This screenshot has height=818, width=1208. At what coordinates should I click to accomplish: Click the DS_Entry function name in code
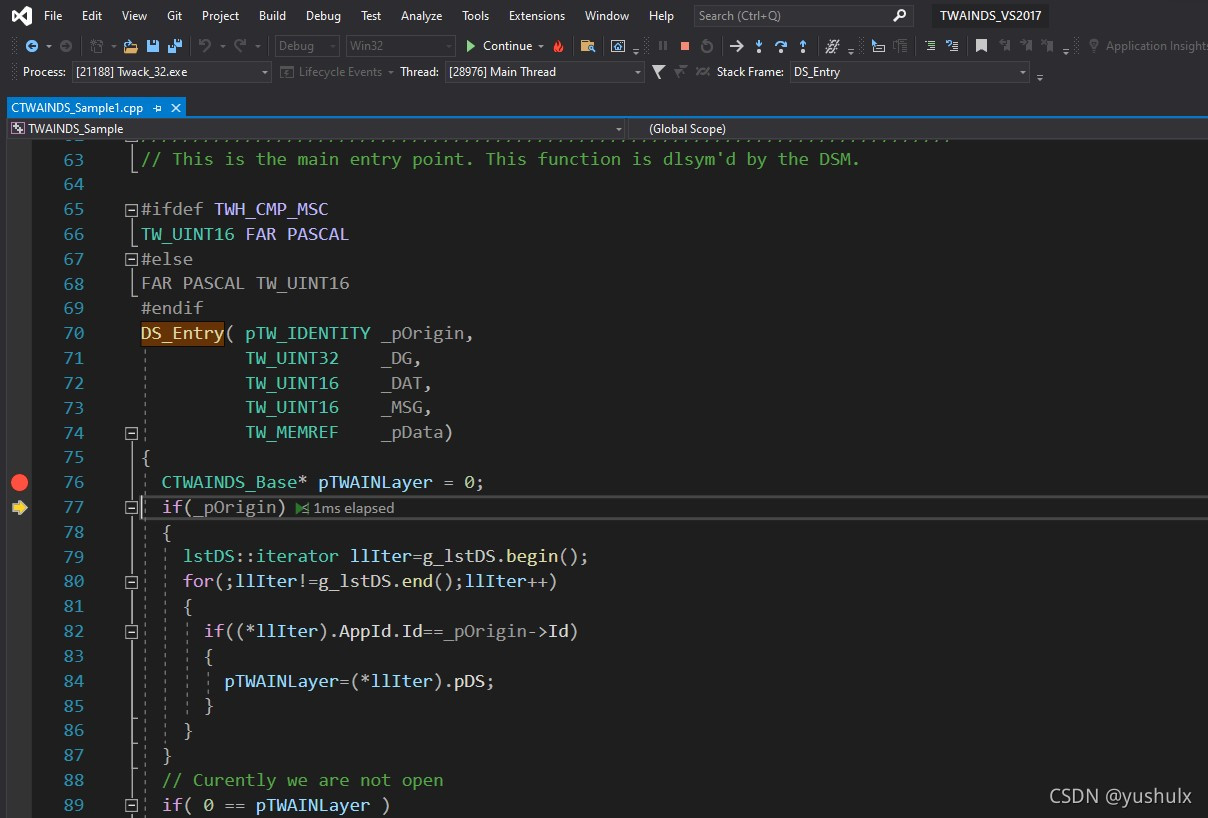click(182, 334)
